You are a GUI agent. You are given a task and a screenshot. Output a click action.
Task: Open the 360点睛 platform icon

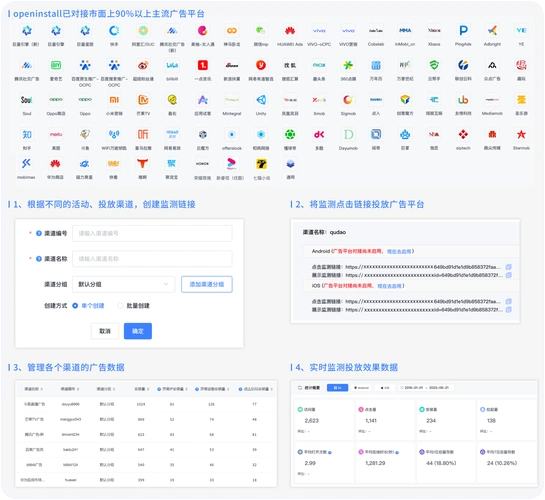coord(348,65)
